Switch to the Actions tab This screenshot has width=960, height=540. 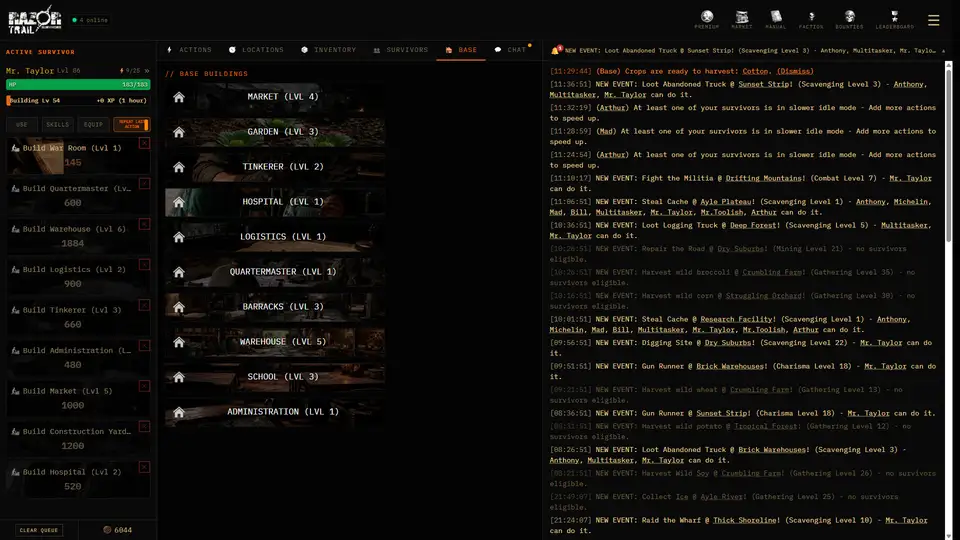point(190,50)
